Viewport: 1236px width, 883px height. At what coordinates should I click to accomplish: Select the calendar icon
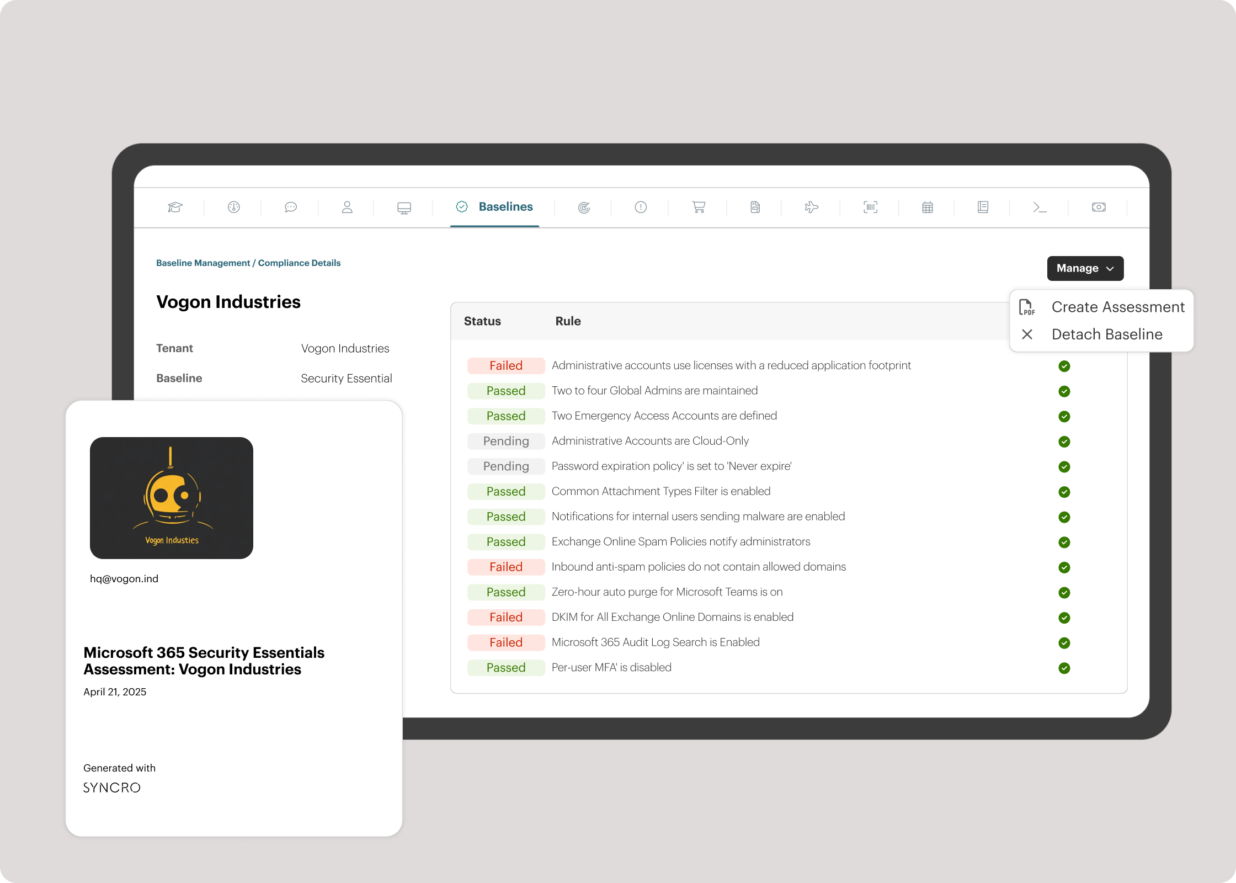[927, 207]
